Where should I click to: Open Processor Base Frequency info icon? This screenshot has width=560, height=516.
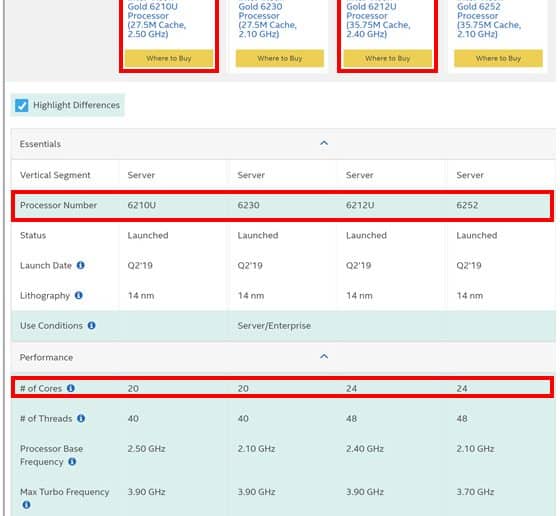tap(72, 462)
